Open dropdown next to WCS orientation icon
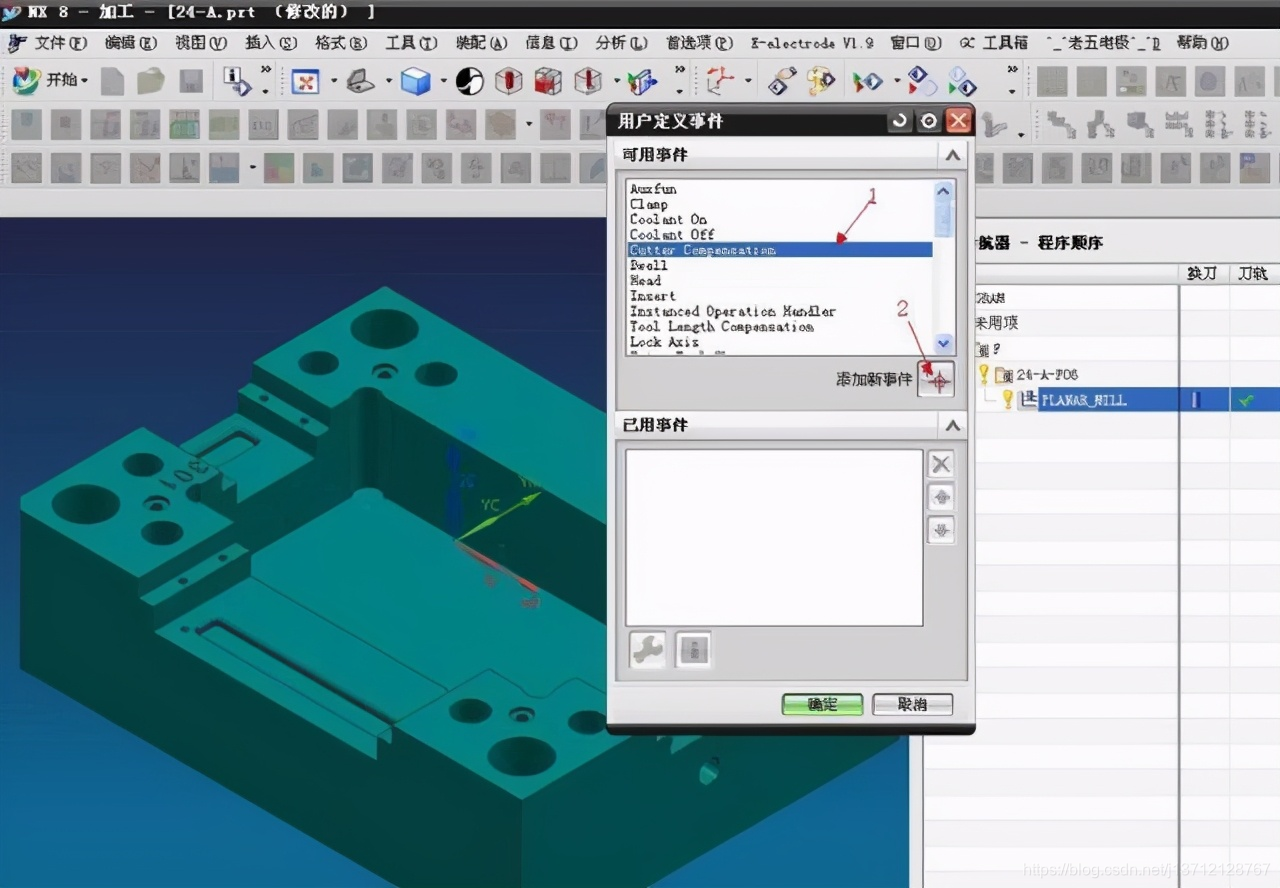The width and height of the screenshot is (1280, 888). 746,82
